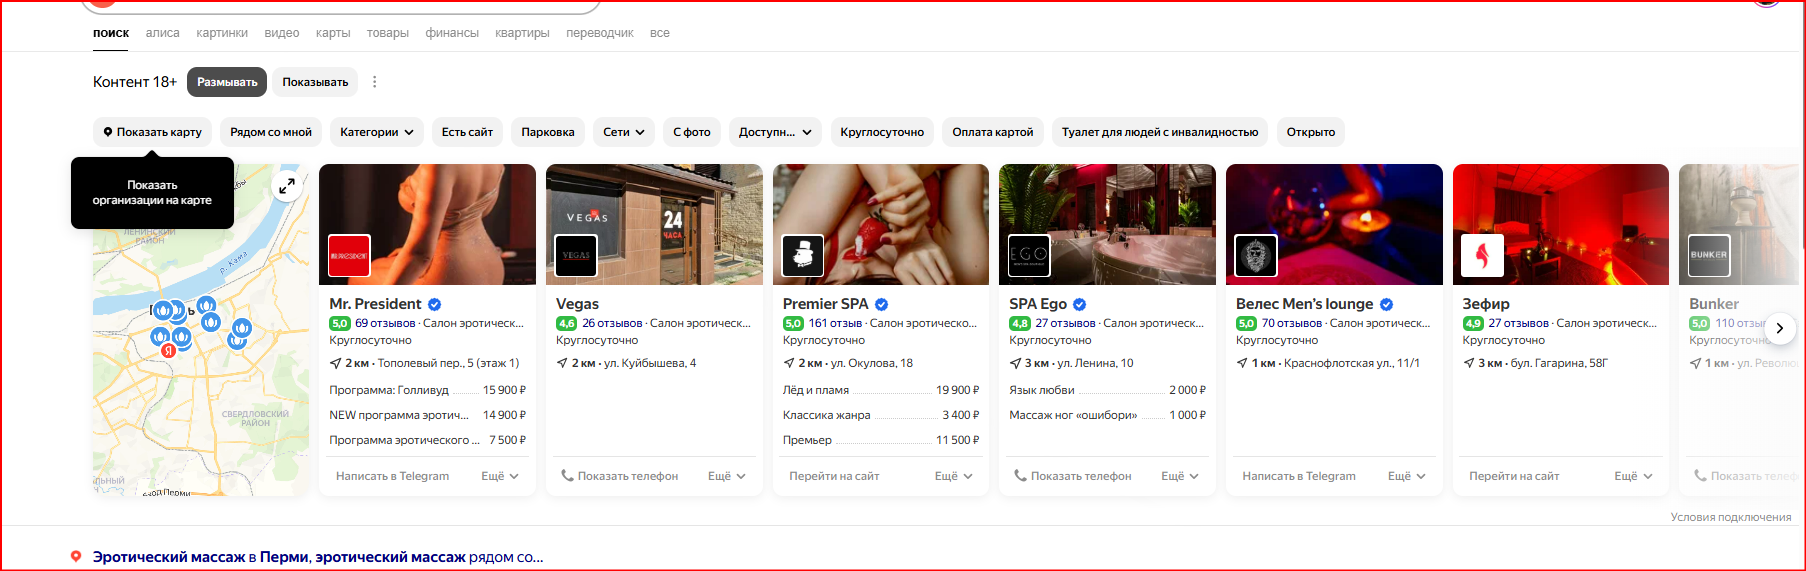Image resolution: width=1806 pixels, height=571 pixels.
Task: Click the phone icon in the SPA Ego card
Action: [x=1020, y=476]
